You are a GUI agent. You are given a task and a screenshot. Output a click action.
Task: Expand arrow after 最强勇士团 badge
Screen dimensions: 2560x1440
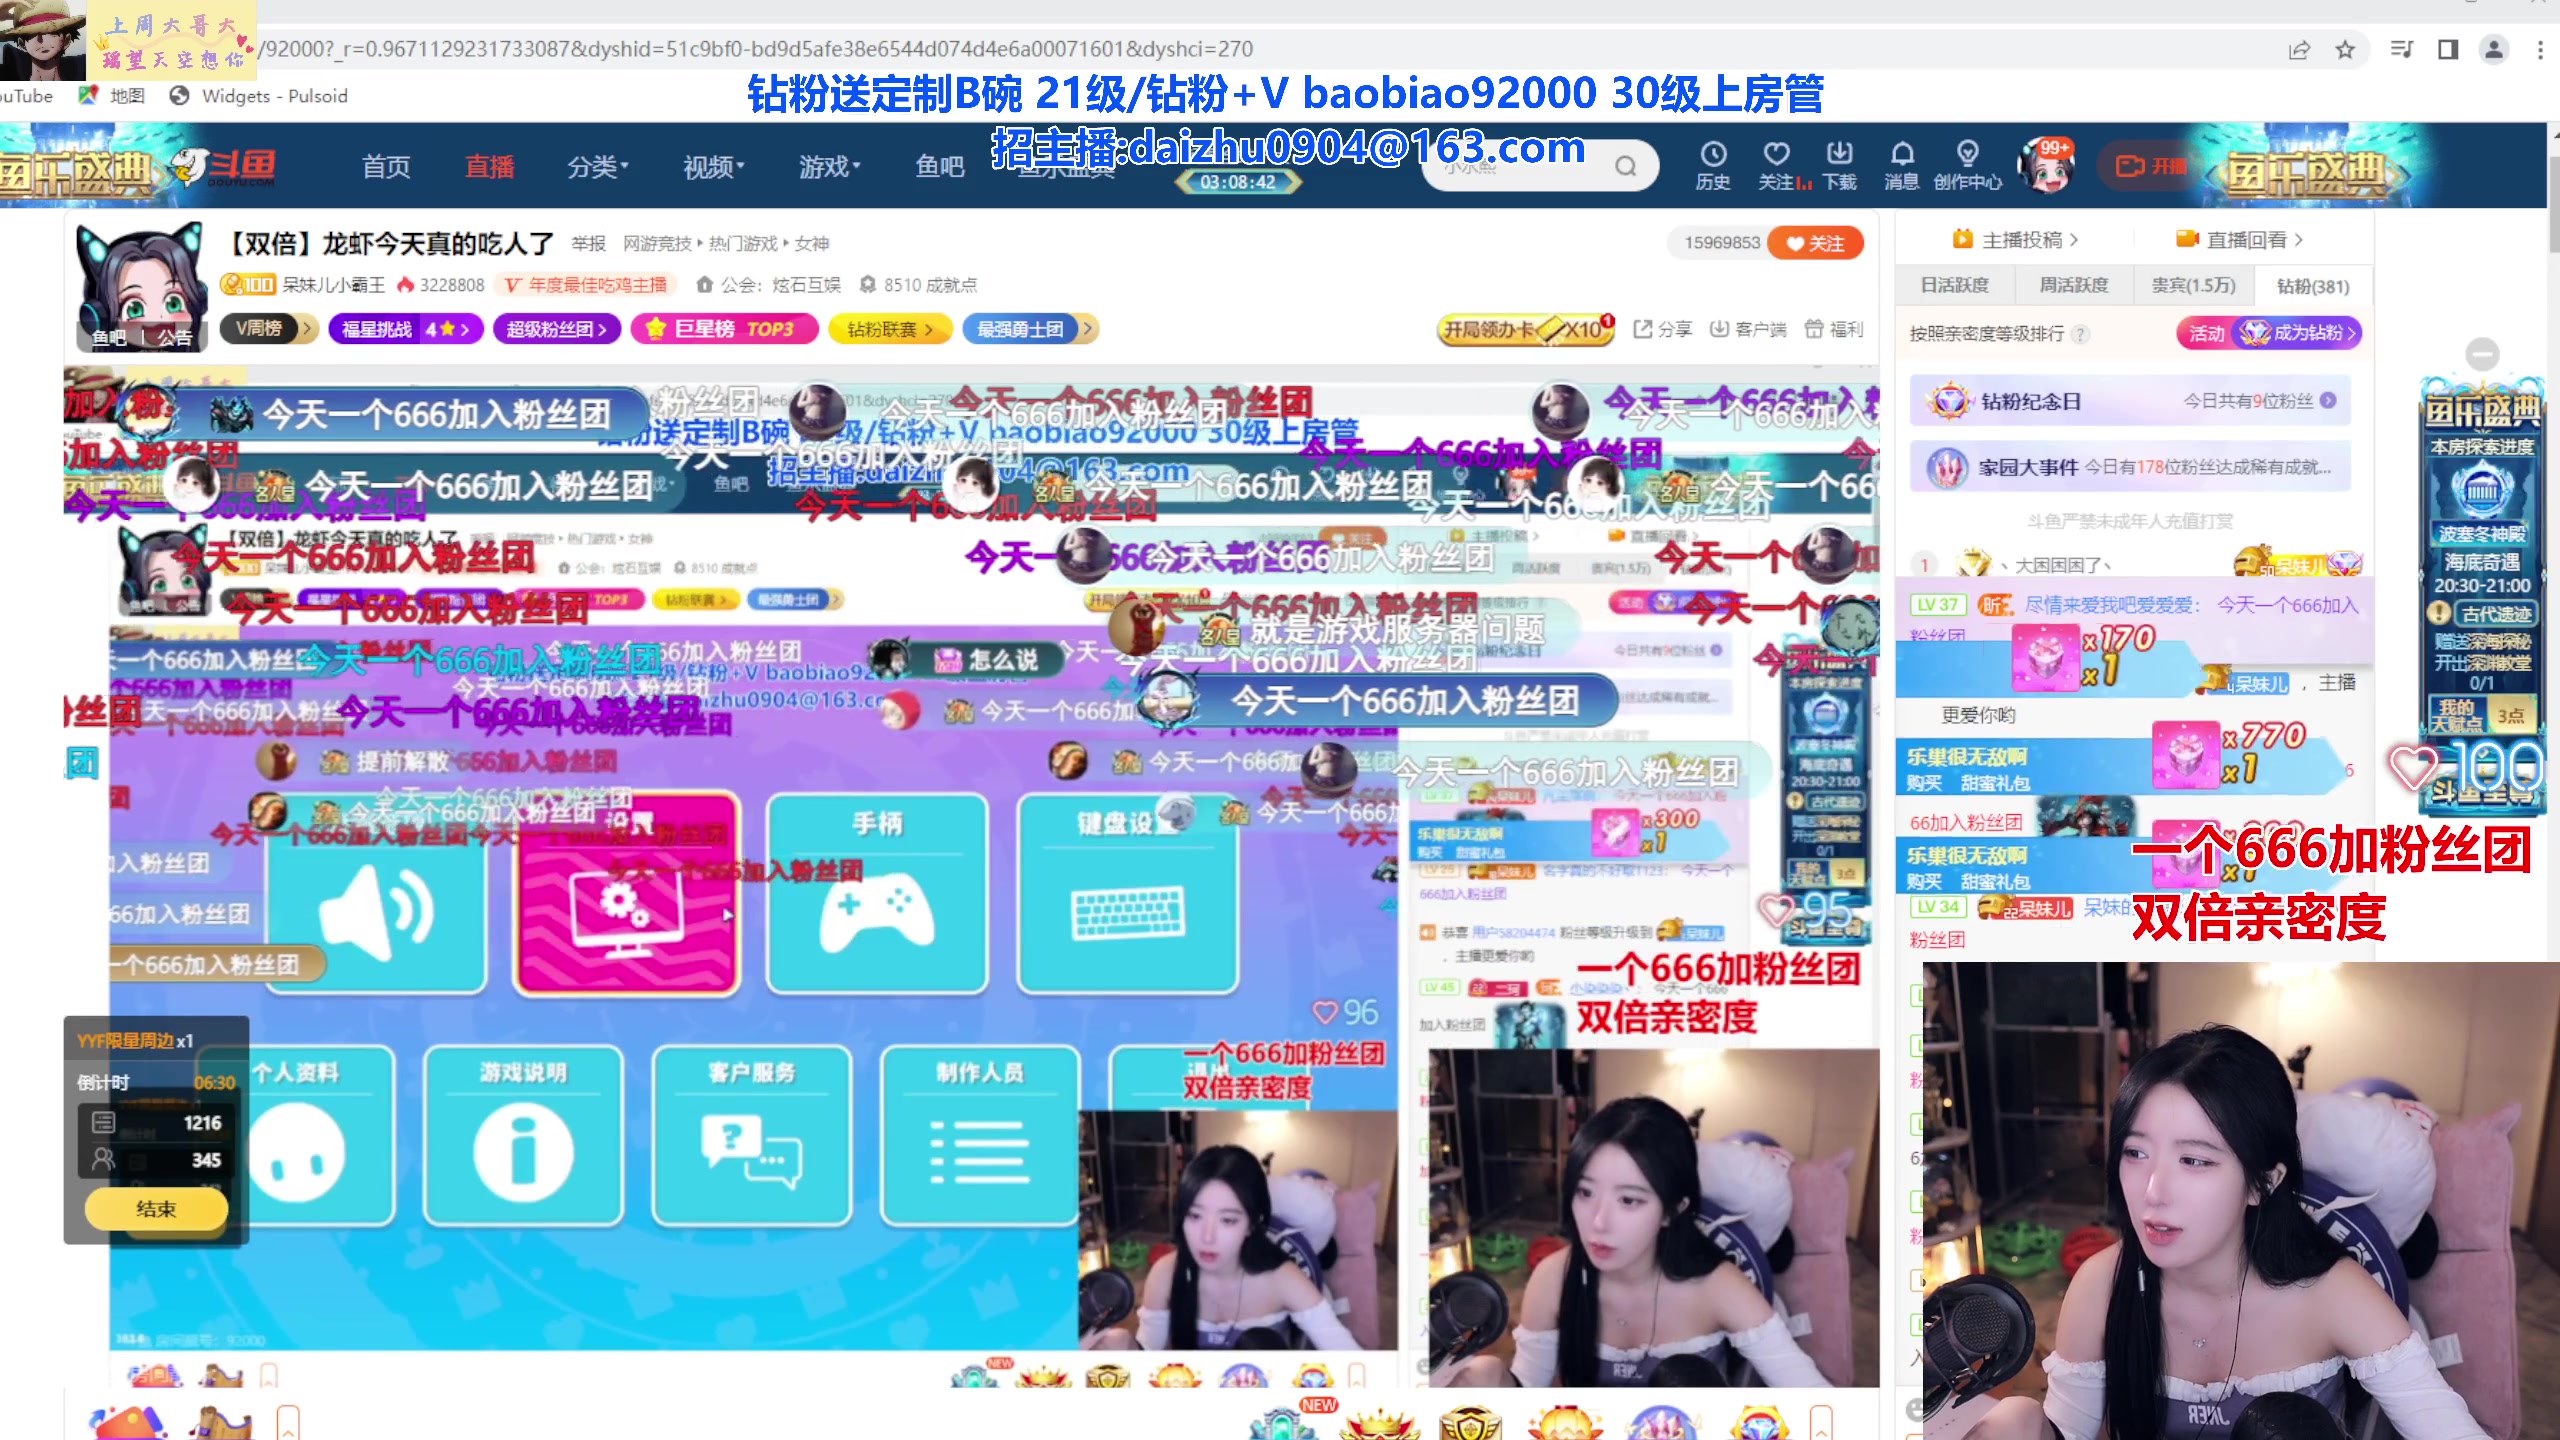pos(1087,329)
